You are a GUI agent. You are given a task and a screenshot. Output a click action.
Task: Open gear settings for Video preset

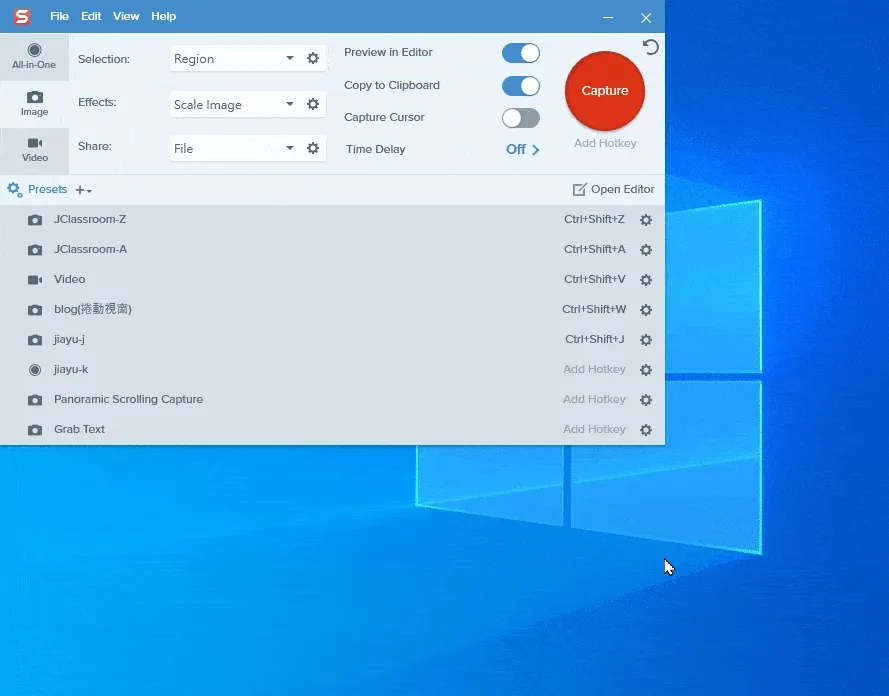click(646, 280)
